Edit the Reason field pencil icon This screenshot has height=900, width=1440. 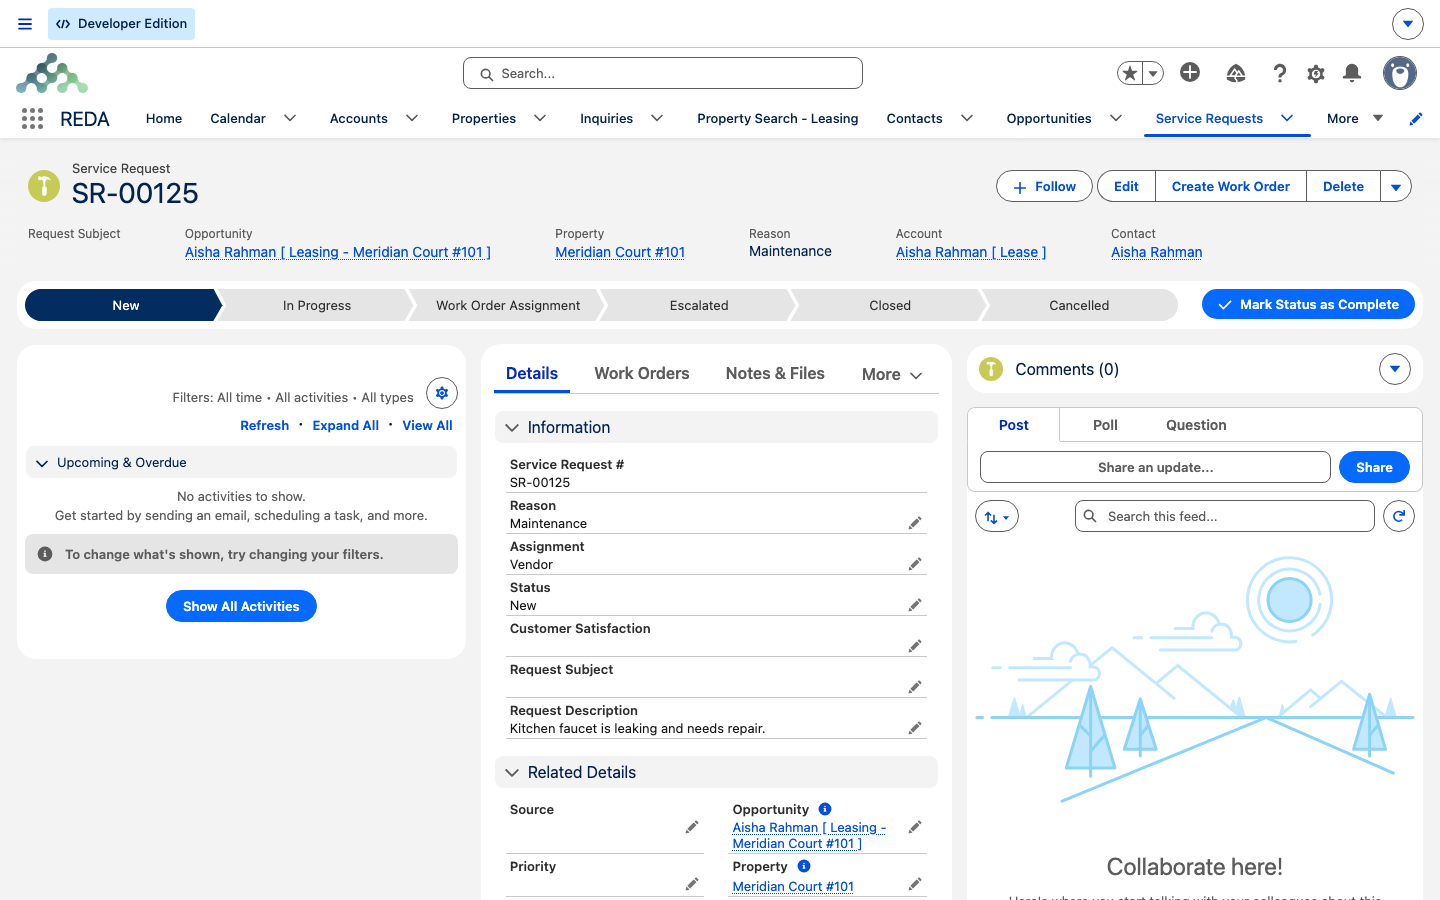(915, 523)
